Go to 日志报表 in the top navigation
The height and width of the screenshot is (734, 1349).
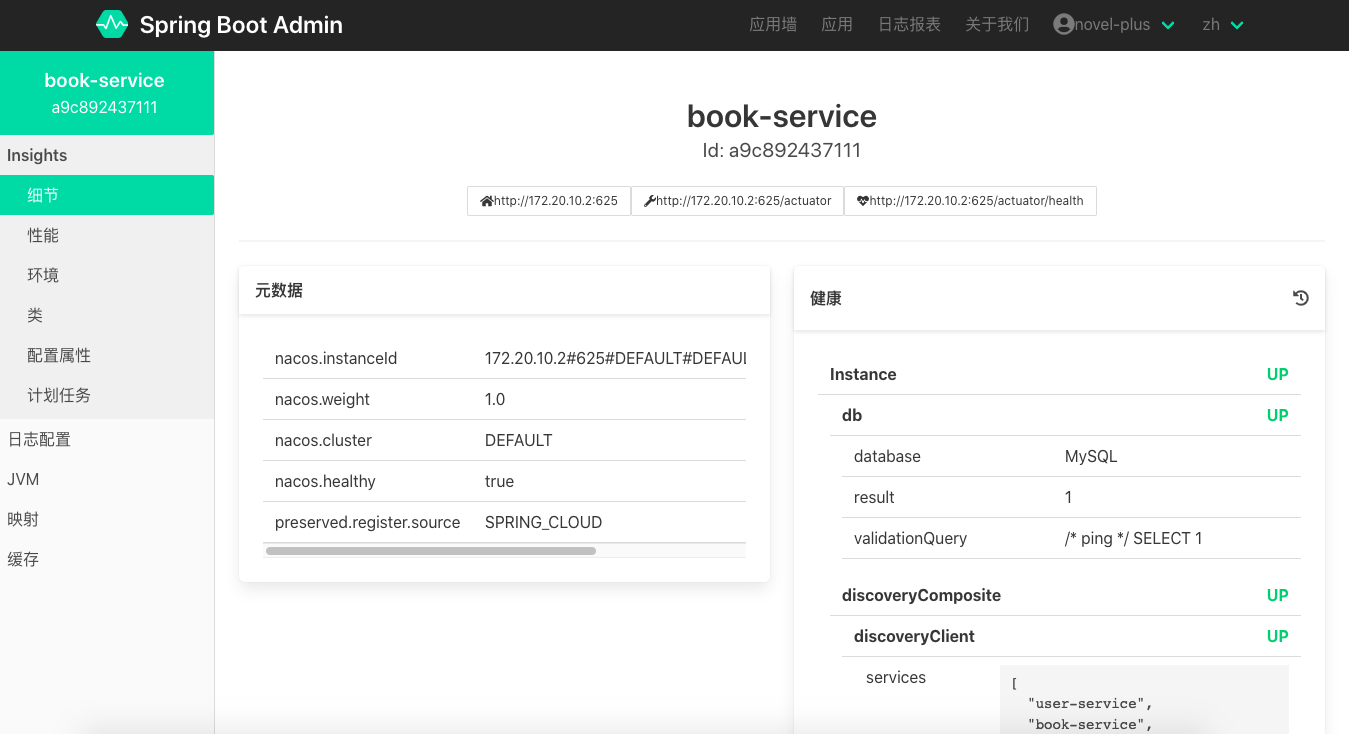[x=909, y=24]
